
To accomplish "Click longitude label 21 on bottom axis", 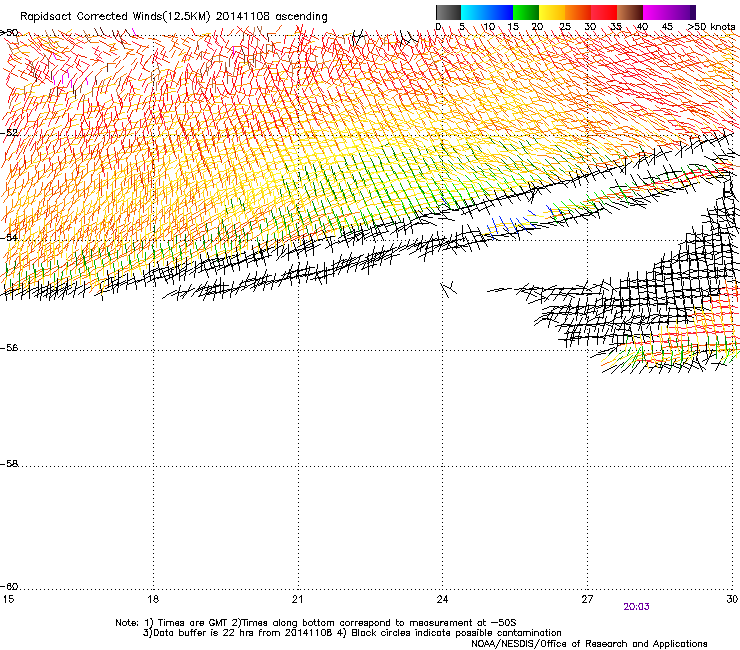I will coord(297,599).
